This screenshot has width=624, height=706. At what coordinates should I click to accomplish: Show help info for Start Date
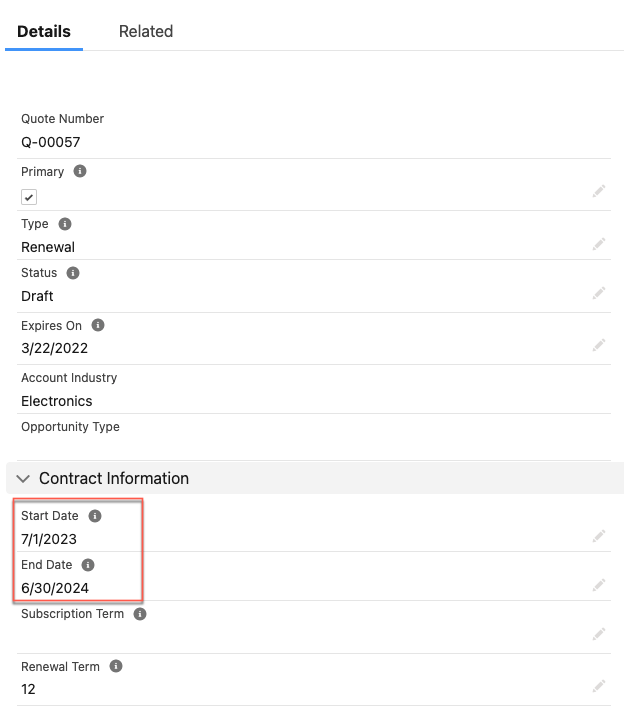[95, 516]
